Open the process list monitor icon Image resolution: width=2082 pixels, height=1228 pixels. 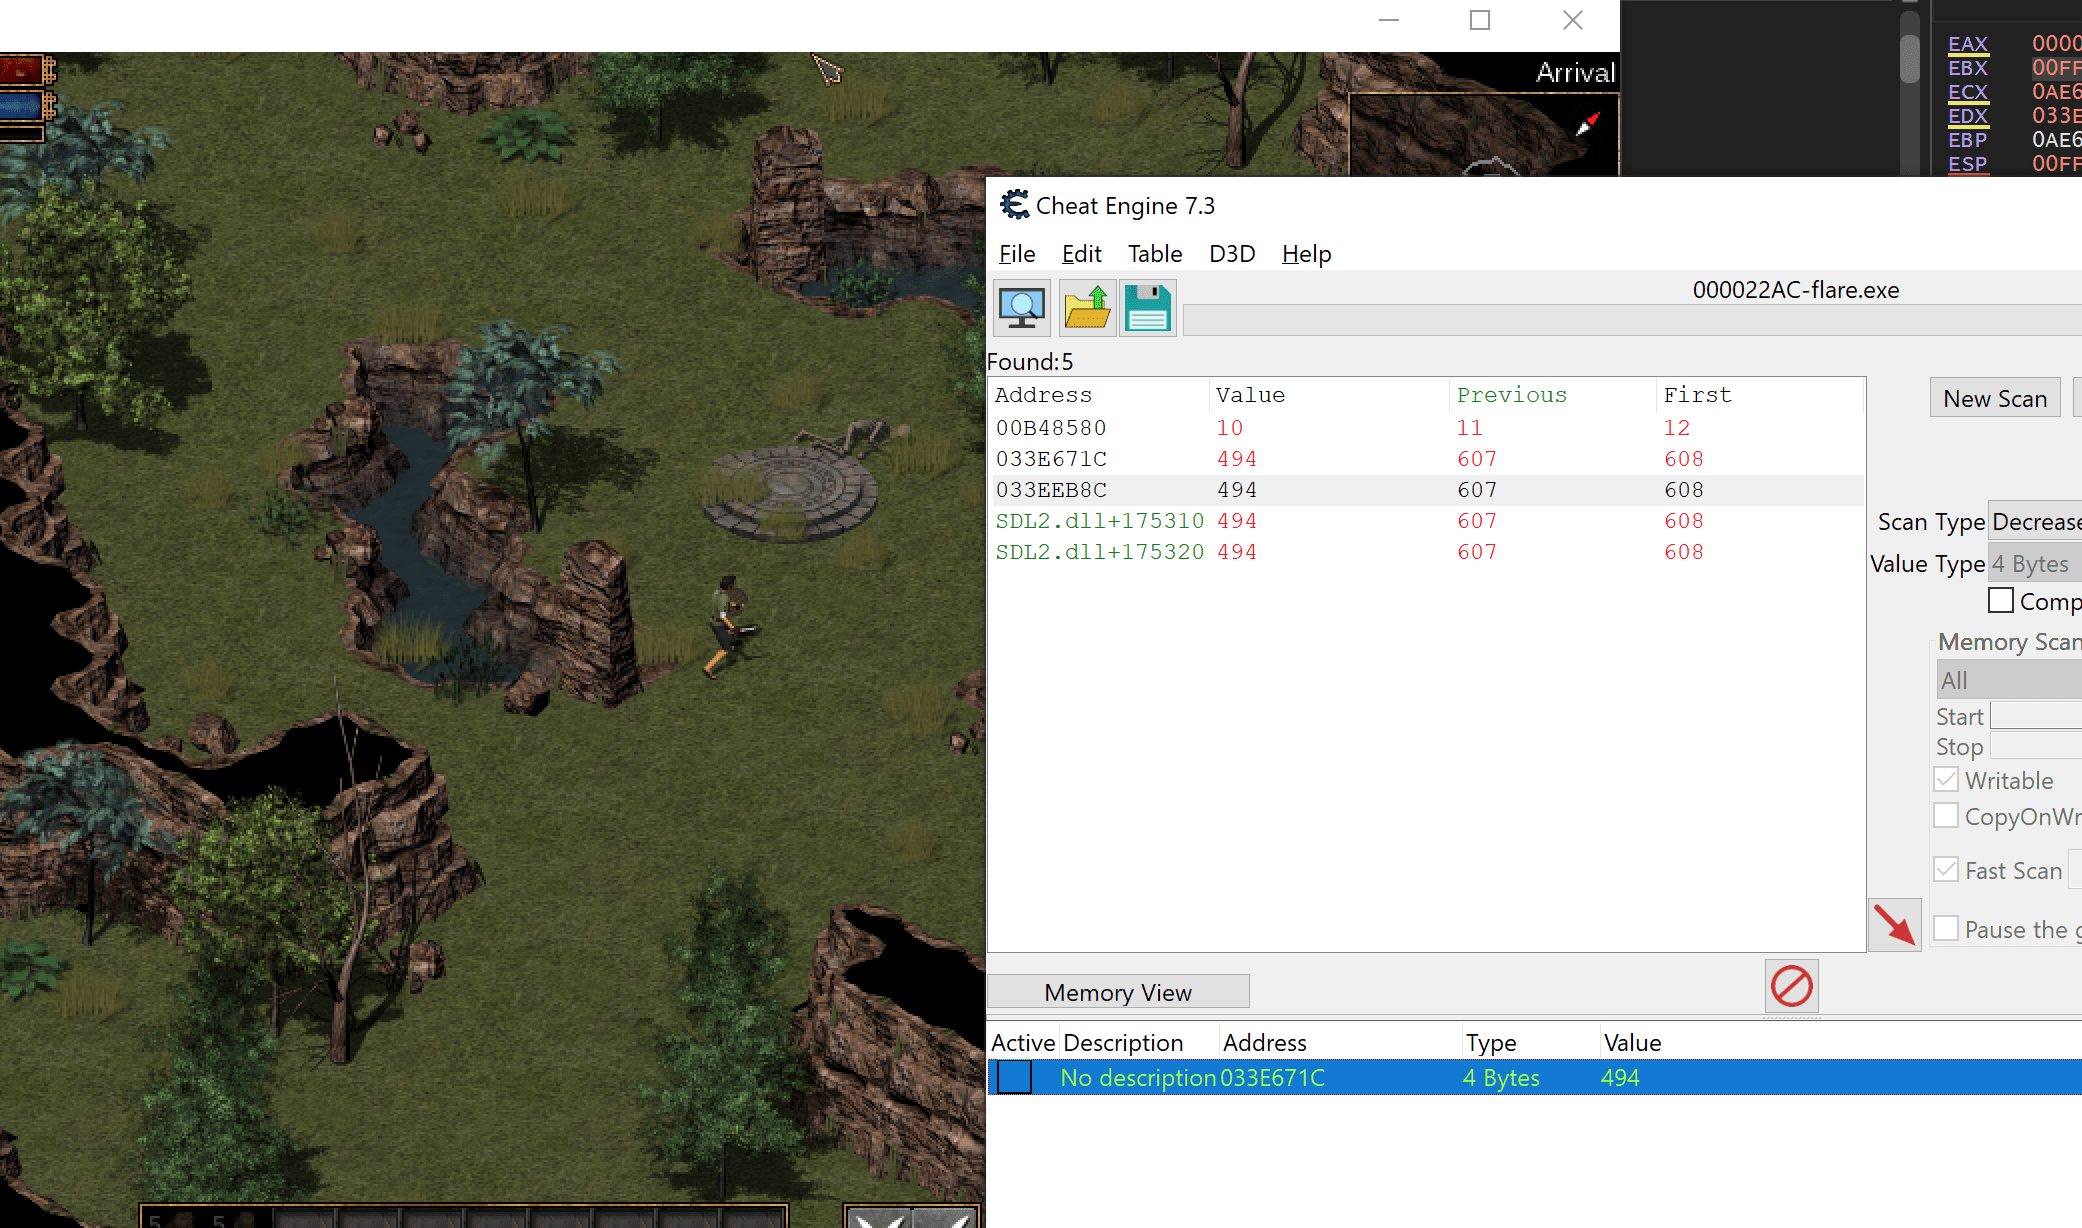coord(1022,308)
